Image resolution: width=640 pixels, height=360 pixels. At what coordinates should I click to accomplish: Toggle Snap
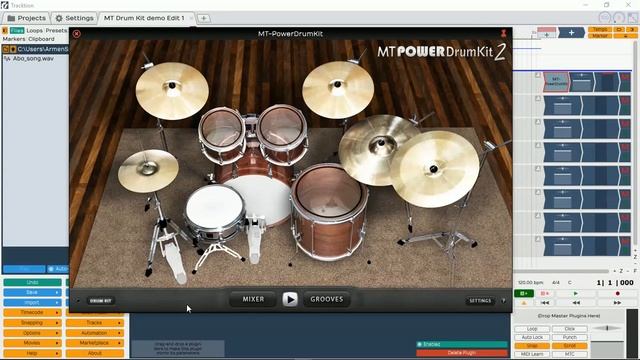tap(532, 346)
